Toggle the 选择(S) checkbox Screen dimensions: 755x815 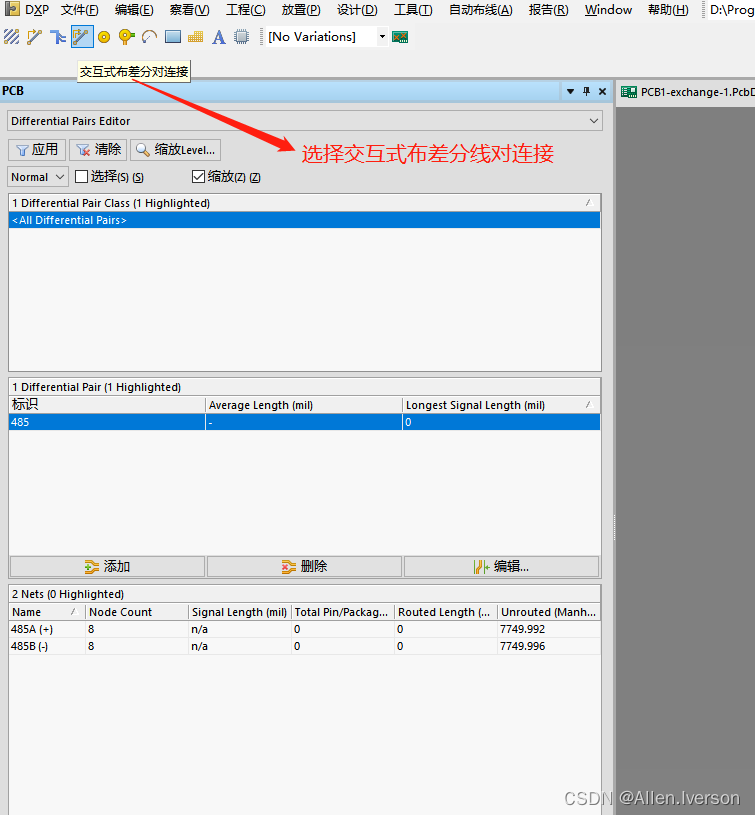[x=81, y=177]
